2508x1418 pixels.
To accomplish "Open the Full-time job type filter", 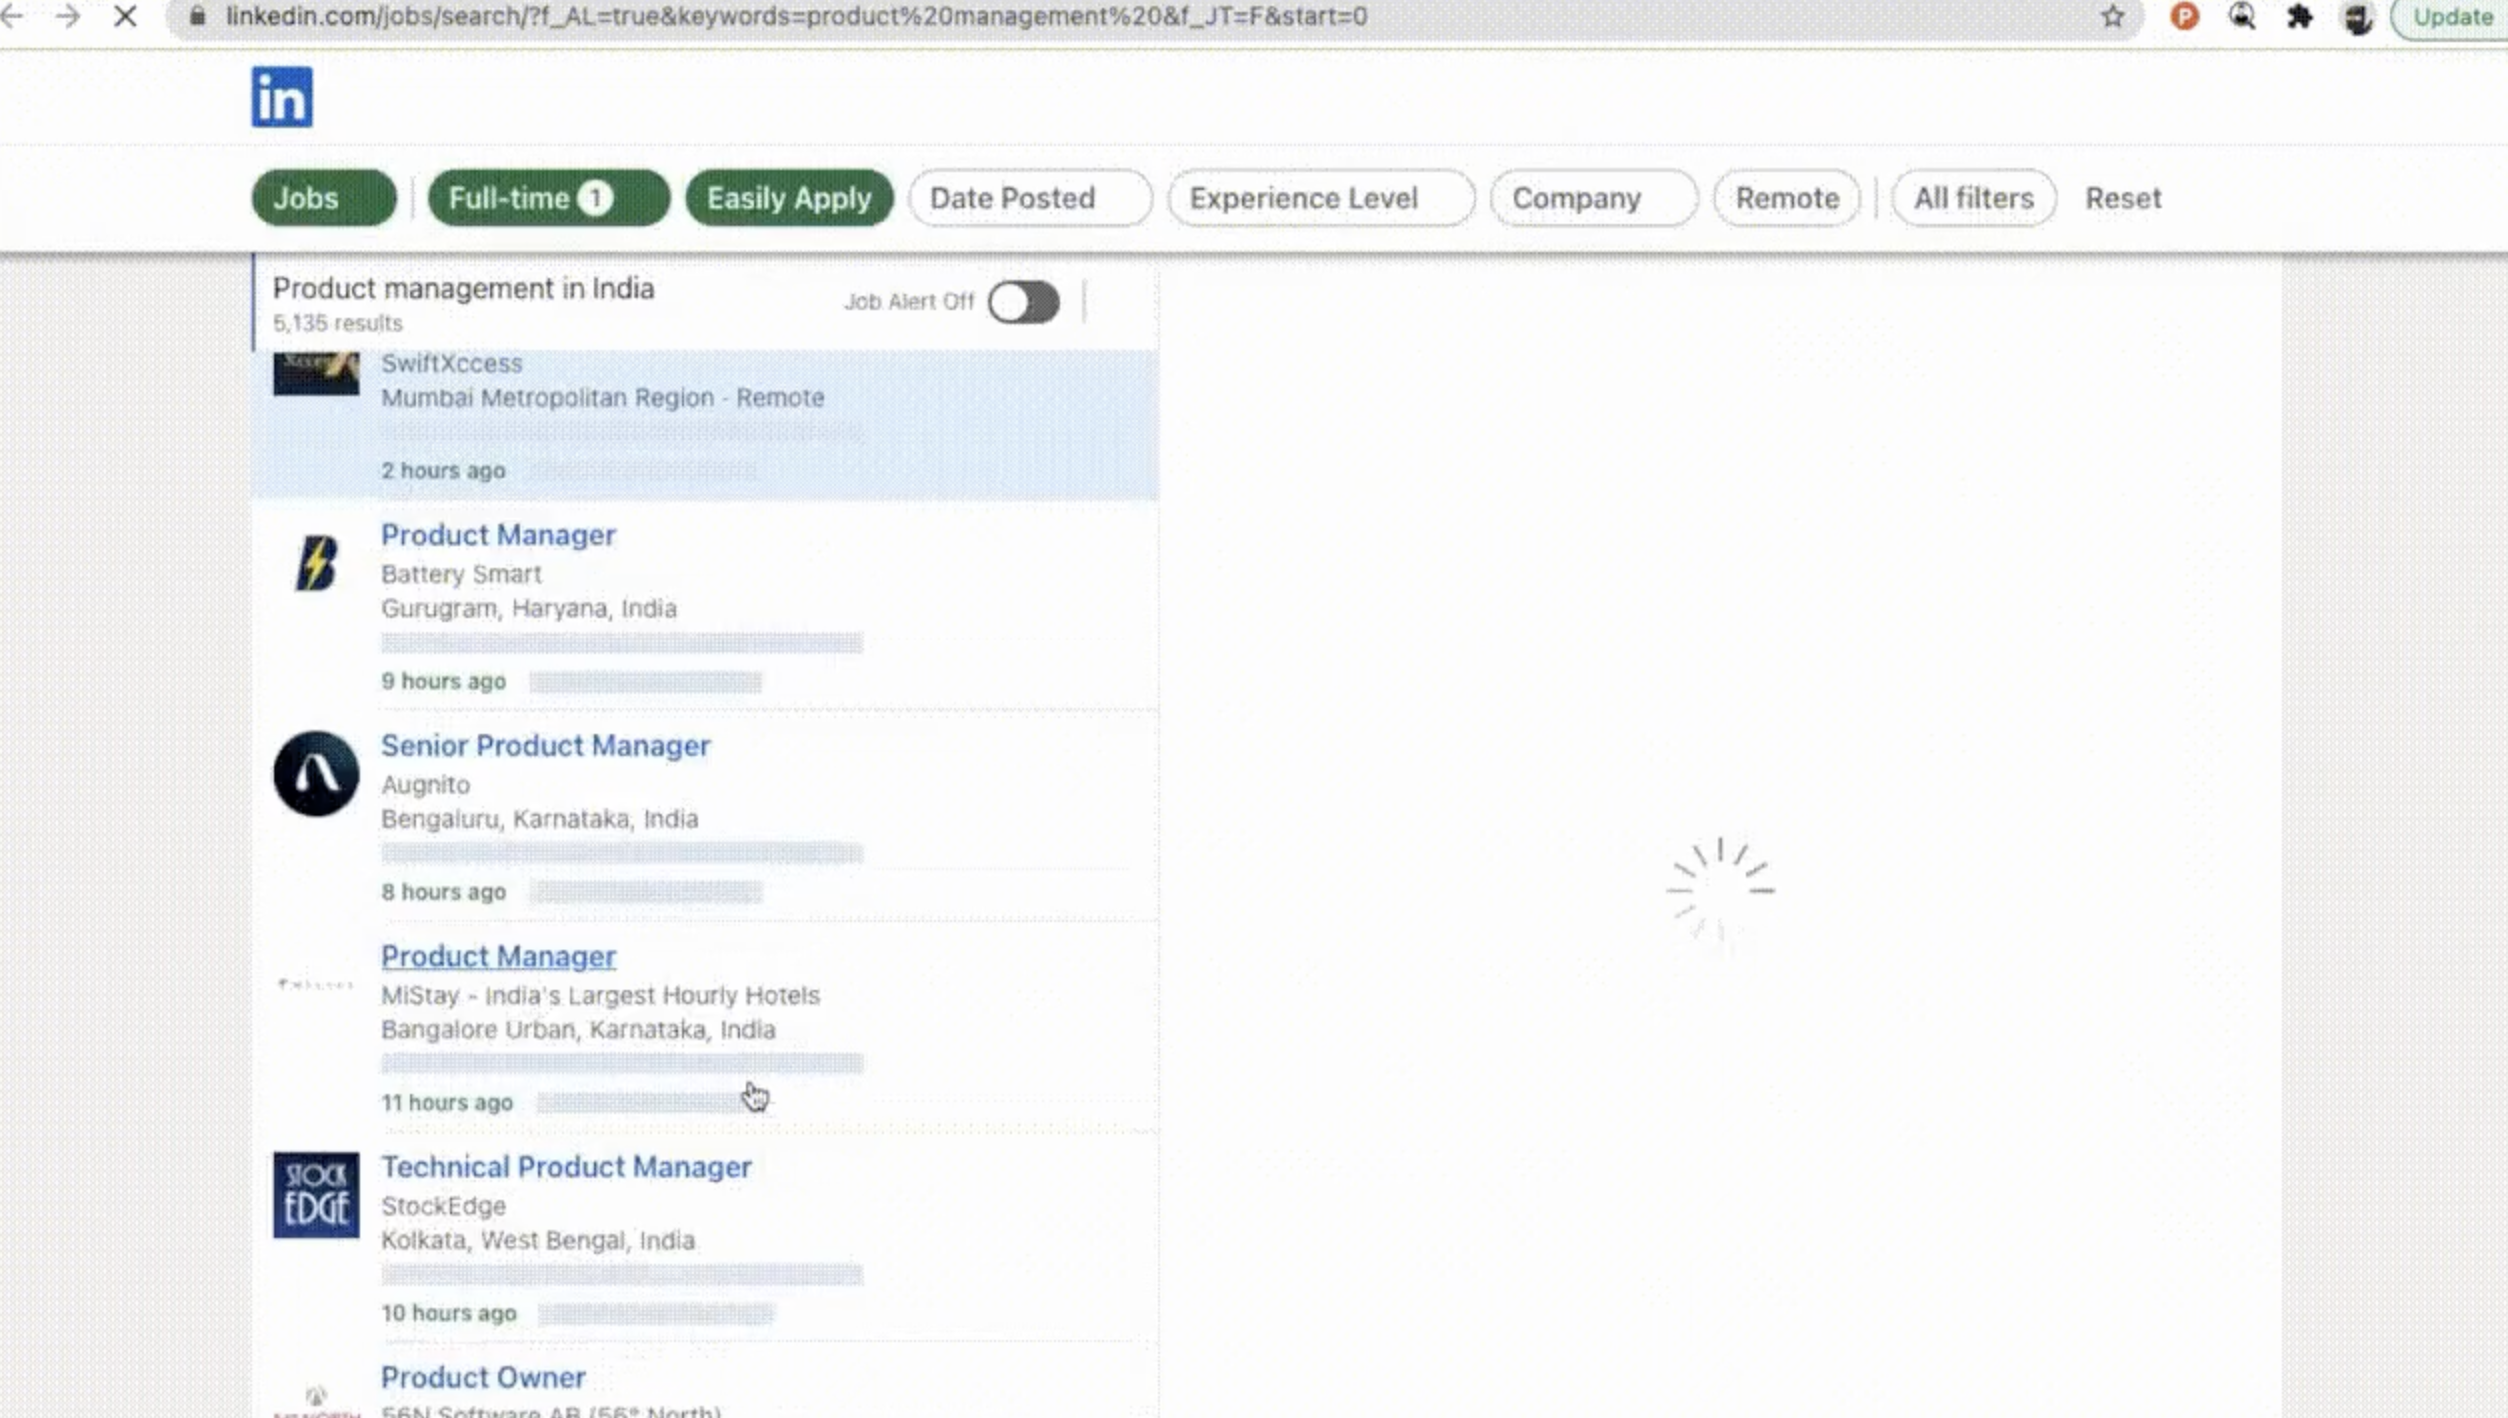I will click(x=549, y=198).
